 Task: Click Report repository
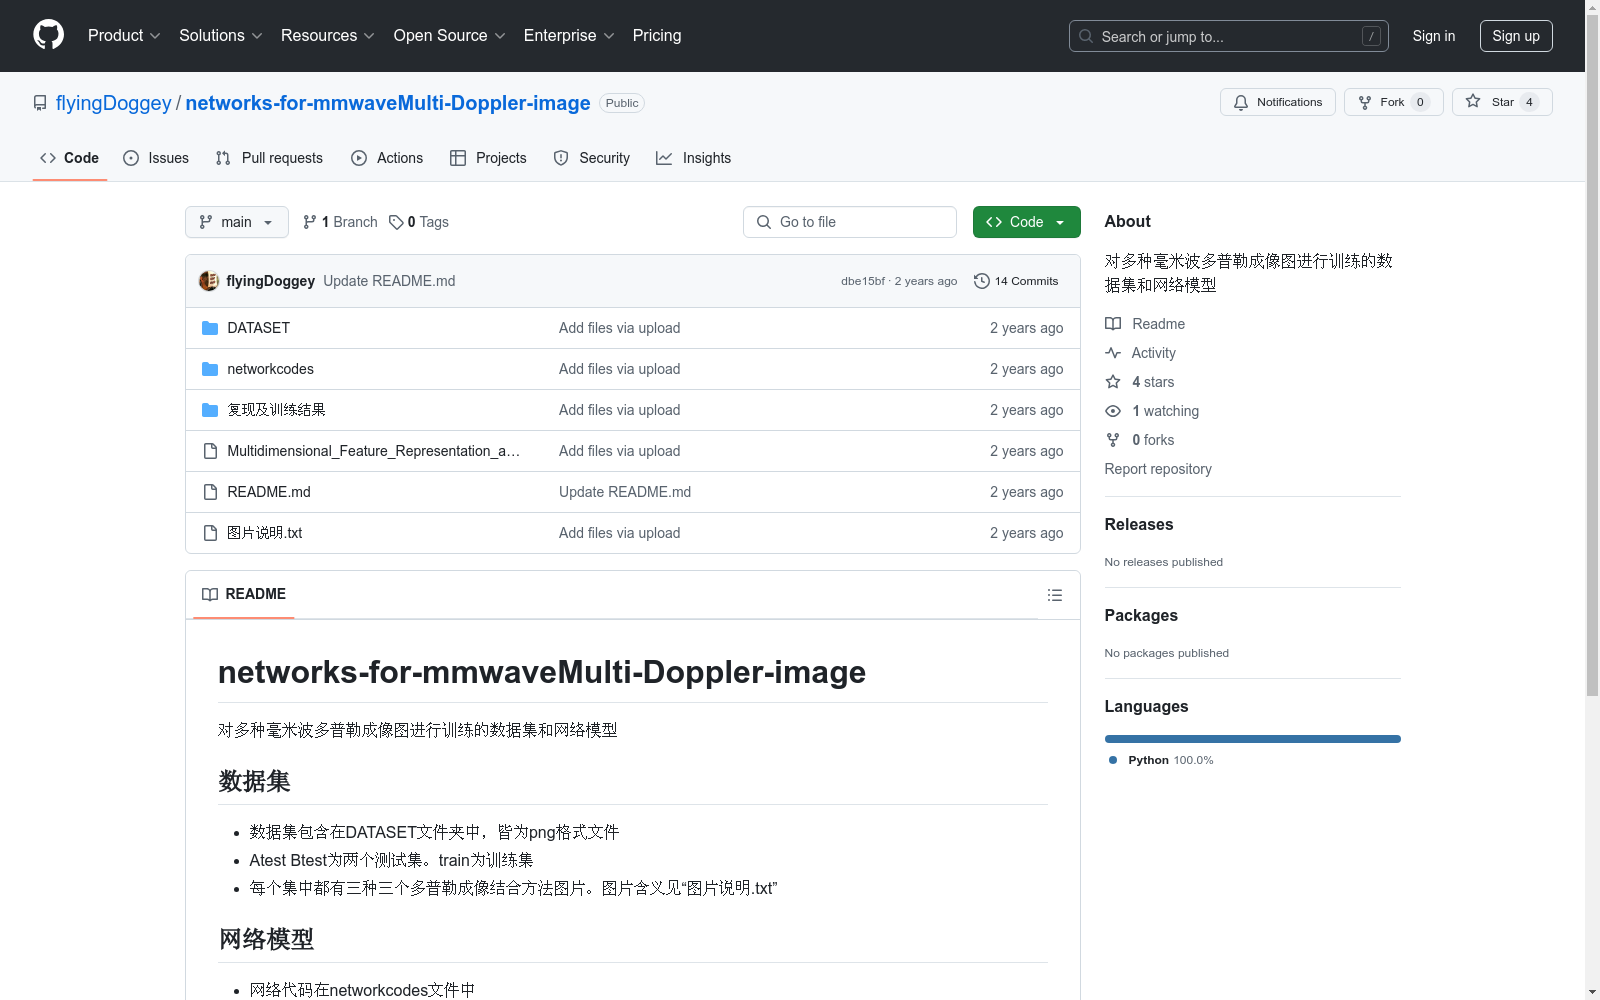[1158, 469]
